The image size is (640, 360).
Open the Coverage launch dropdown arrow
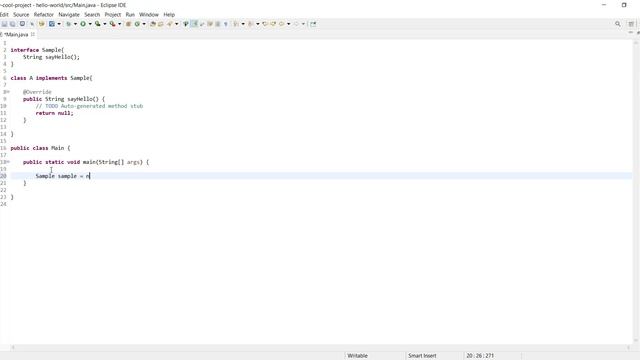pyautogui.click(x=104, y=24)
